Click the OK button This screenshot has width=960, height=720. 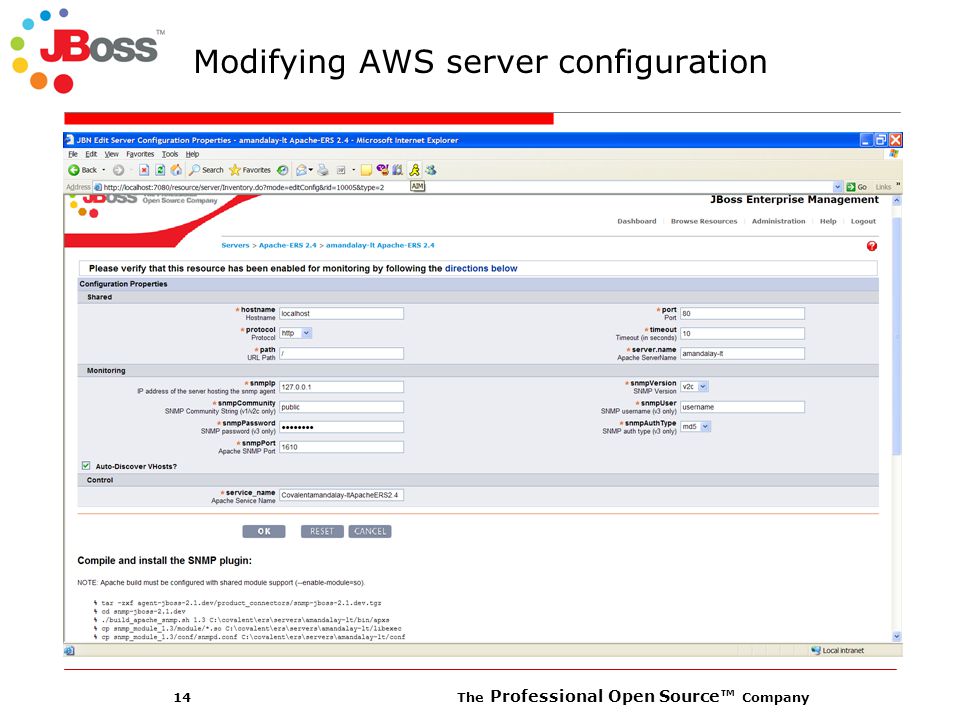tap(264, 531)
